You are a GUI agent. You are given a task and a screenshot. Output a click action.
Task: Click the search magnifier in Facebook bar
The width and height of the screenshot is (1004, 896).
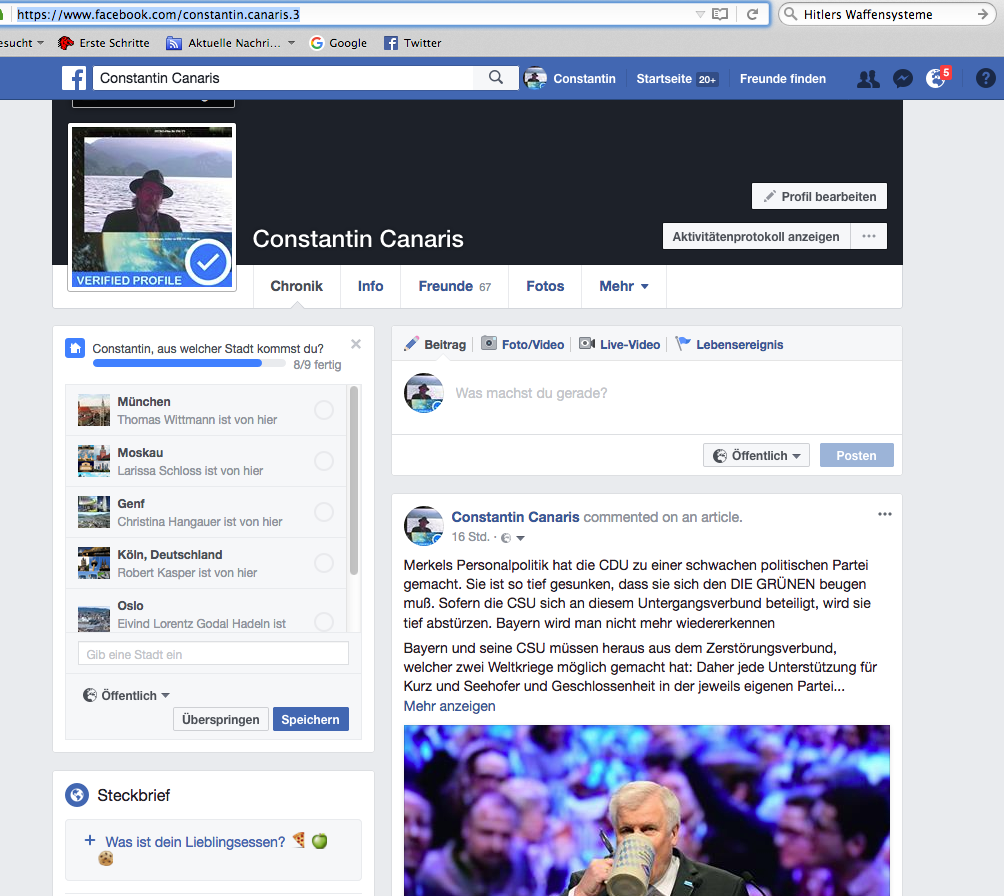[496, 77]
